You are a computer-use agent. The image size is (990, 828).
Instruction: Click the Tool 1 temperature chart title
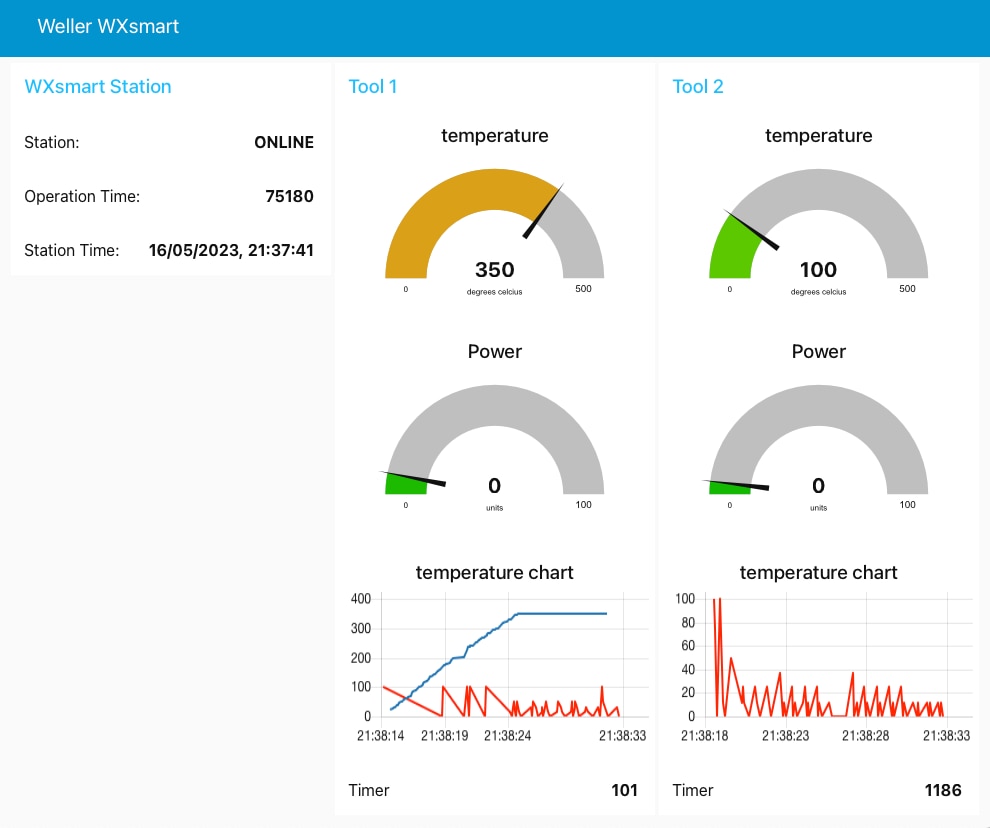pos(494,573)
